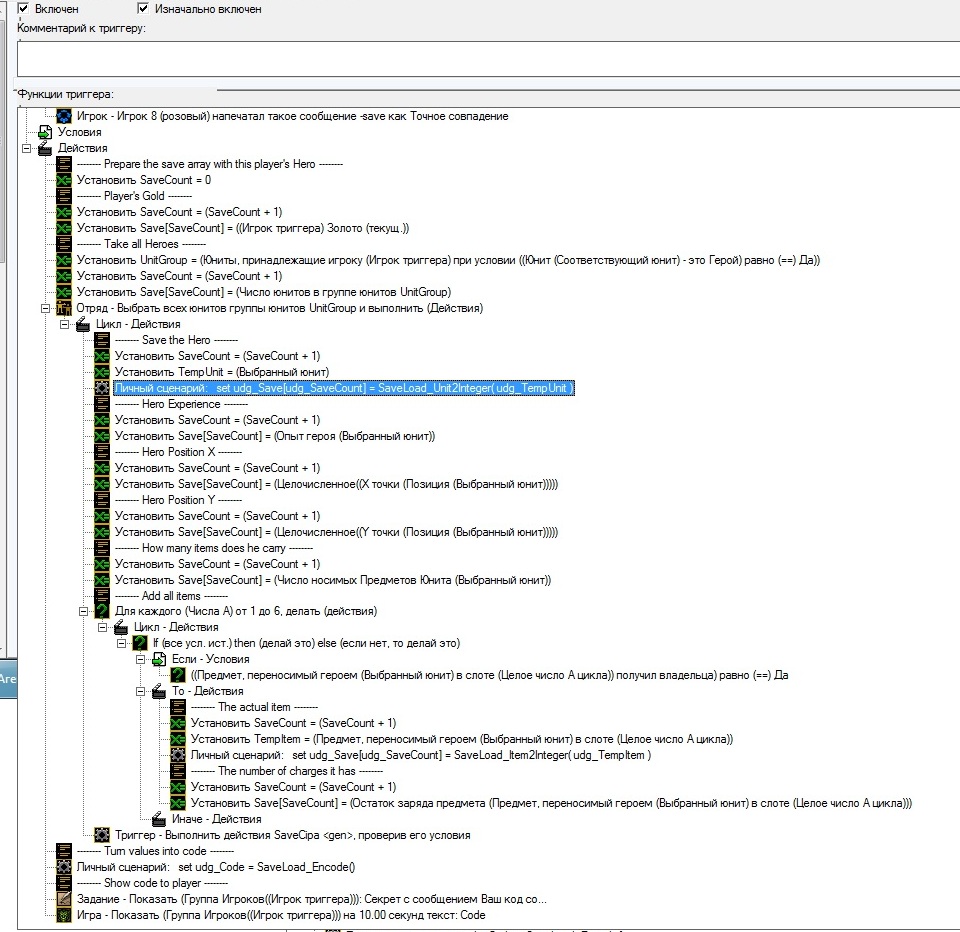Collapse the first Цикл - Действия node
The width and height of the screenshot is (960, 932).
point(64,324)
